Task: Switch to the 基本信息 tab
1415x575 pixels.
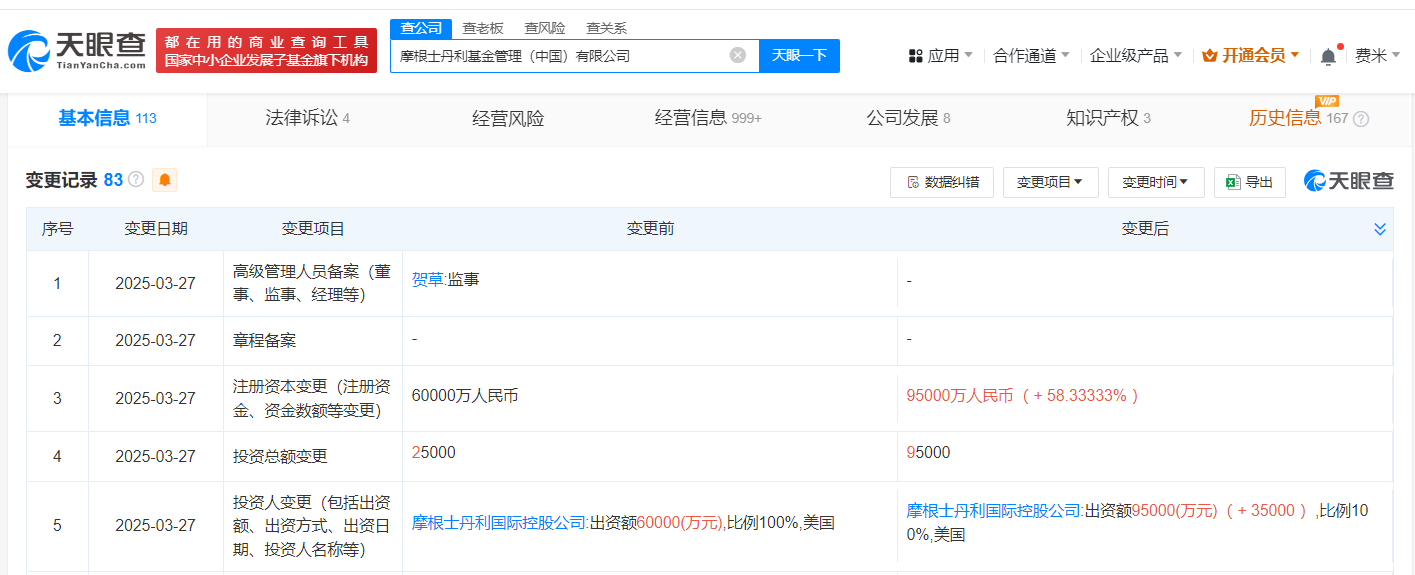Action: click(107, 119)
